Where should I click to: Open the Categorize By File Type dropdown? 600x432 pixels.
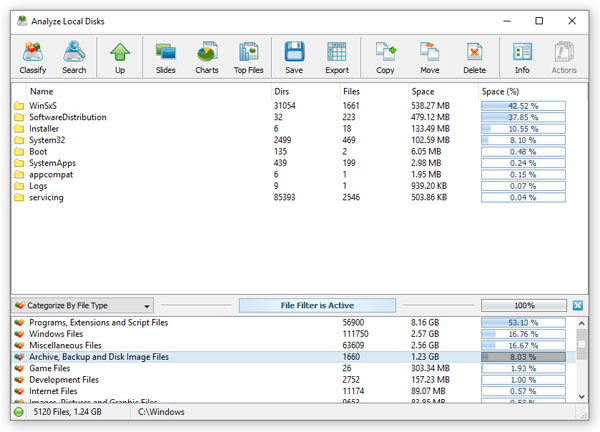point(83,305)
